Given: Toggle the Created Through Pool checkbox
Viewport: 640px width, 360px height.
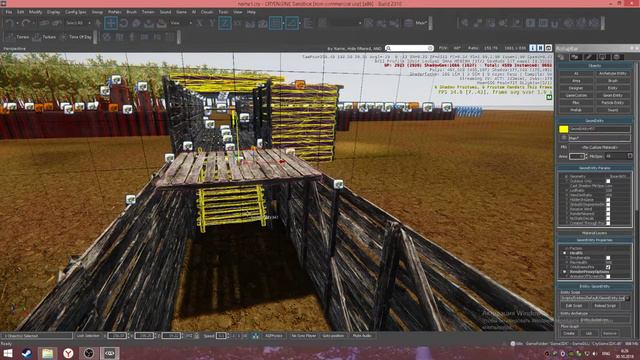Looking at the screenshot, I should [608, 223].
